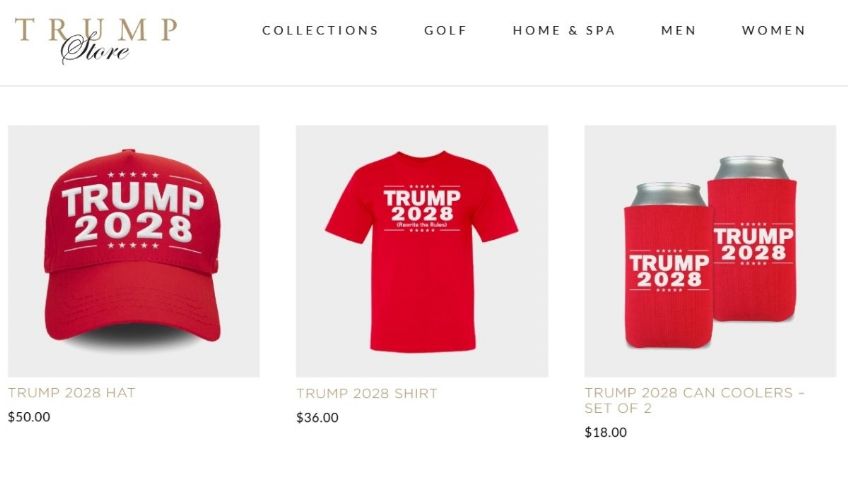Open the Women menu

pos(773,31)
